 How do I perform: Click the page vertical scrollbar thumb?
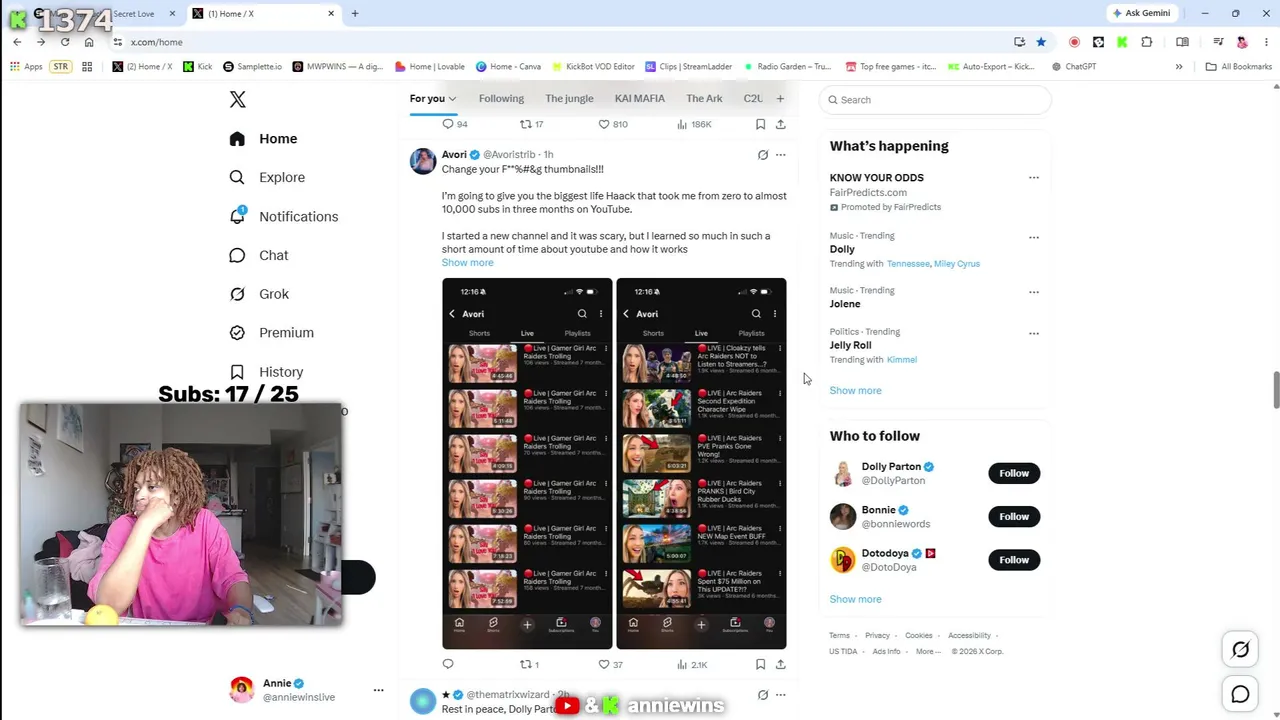1275,389
